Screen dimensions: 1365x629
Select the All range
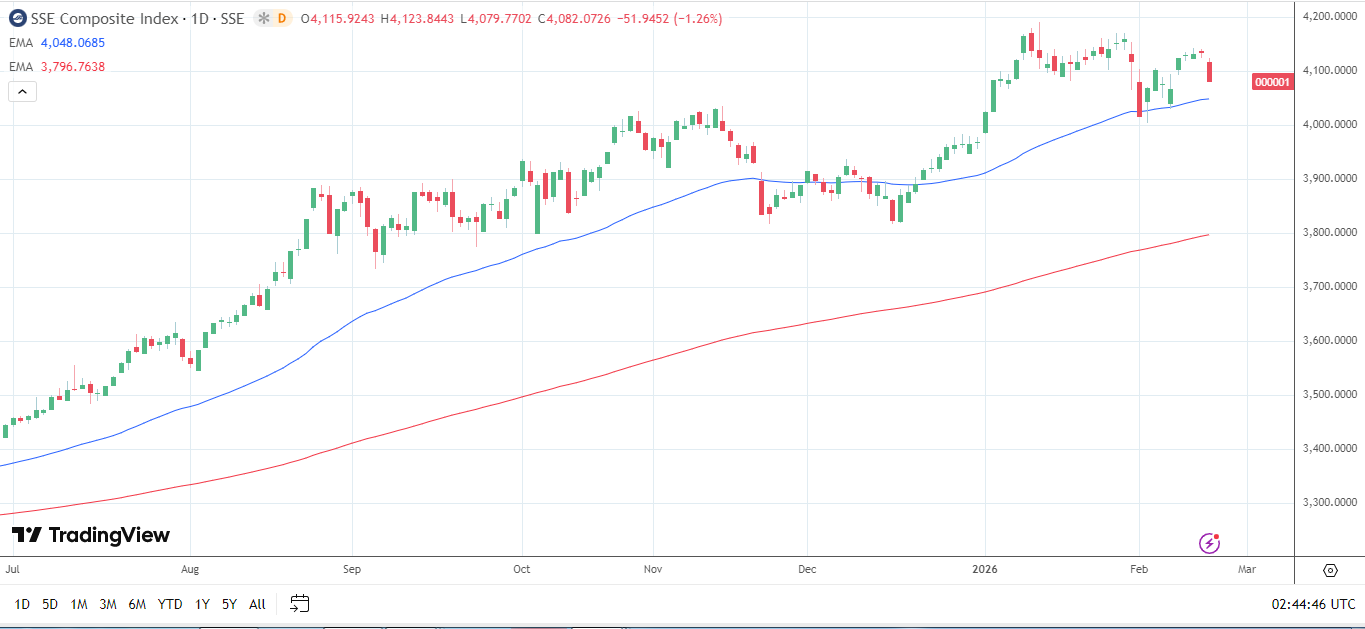click(x=256, y=604)
